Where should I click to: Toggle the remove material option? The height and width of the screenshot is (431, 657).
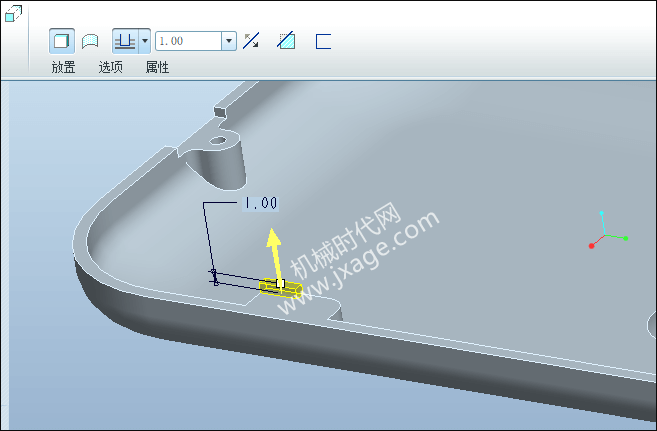pyautogui.click(x=286, y=41)
